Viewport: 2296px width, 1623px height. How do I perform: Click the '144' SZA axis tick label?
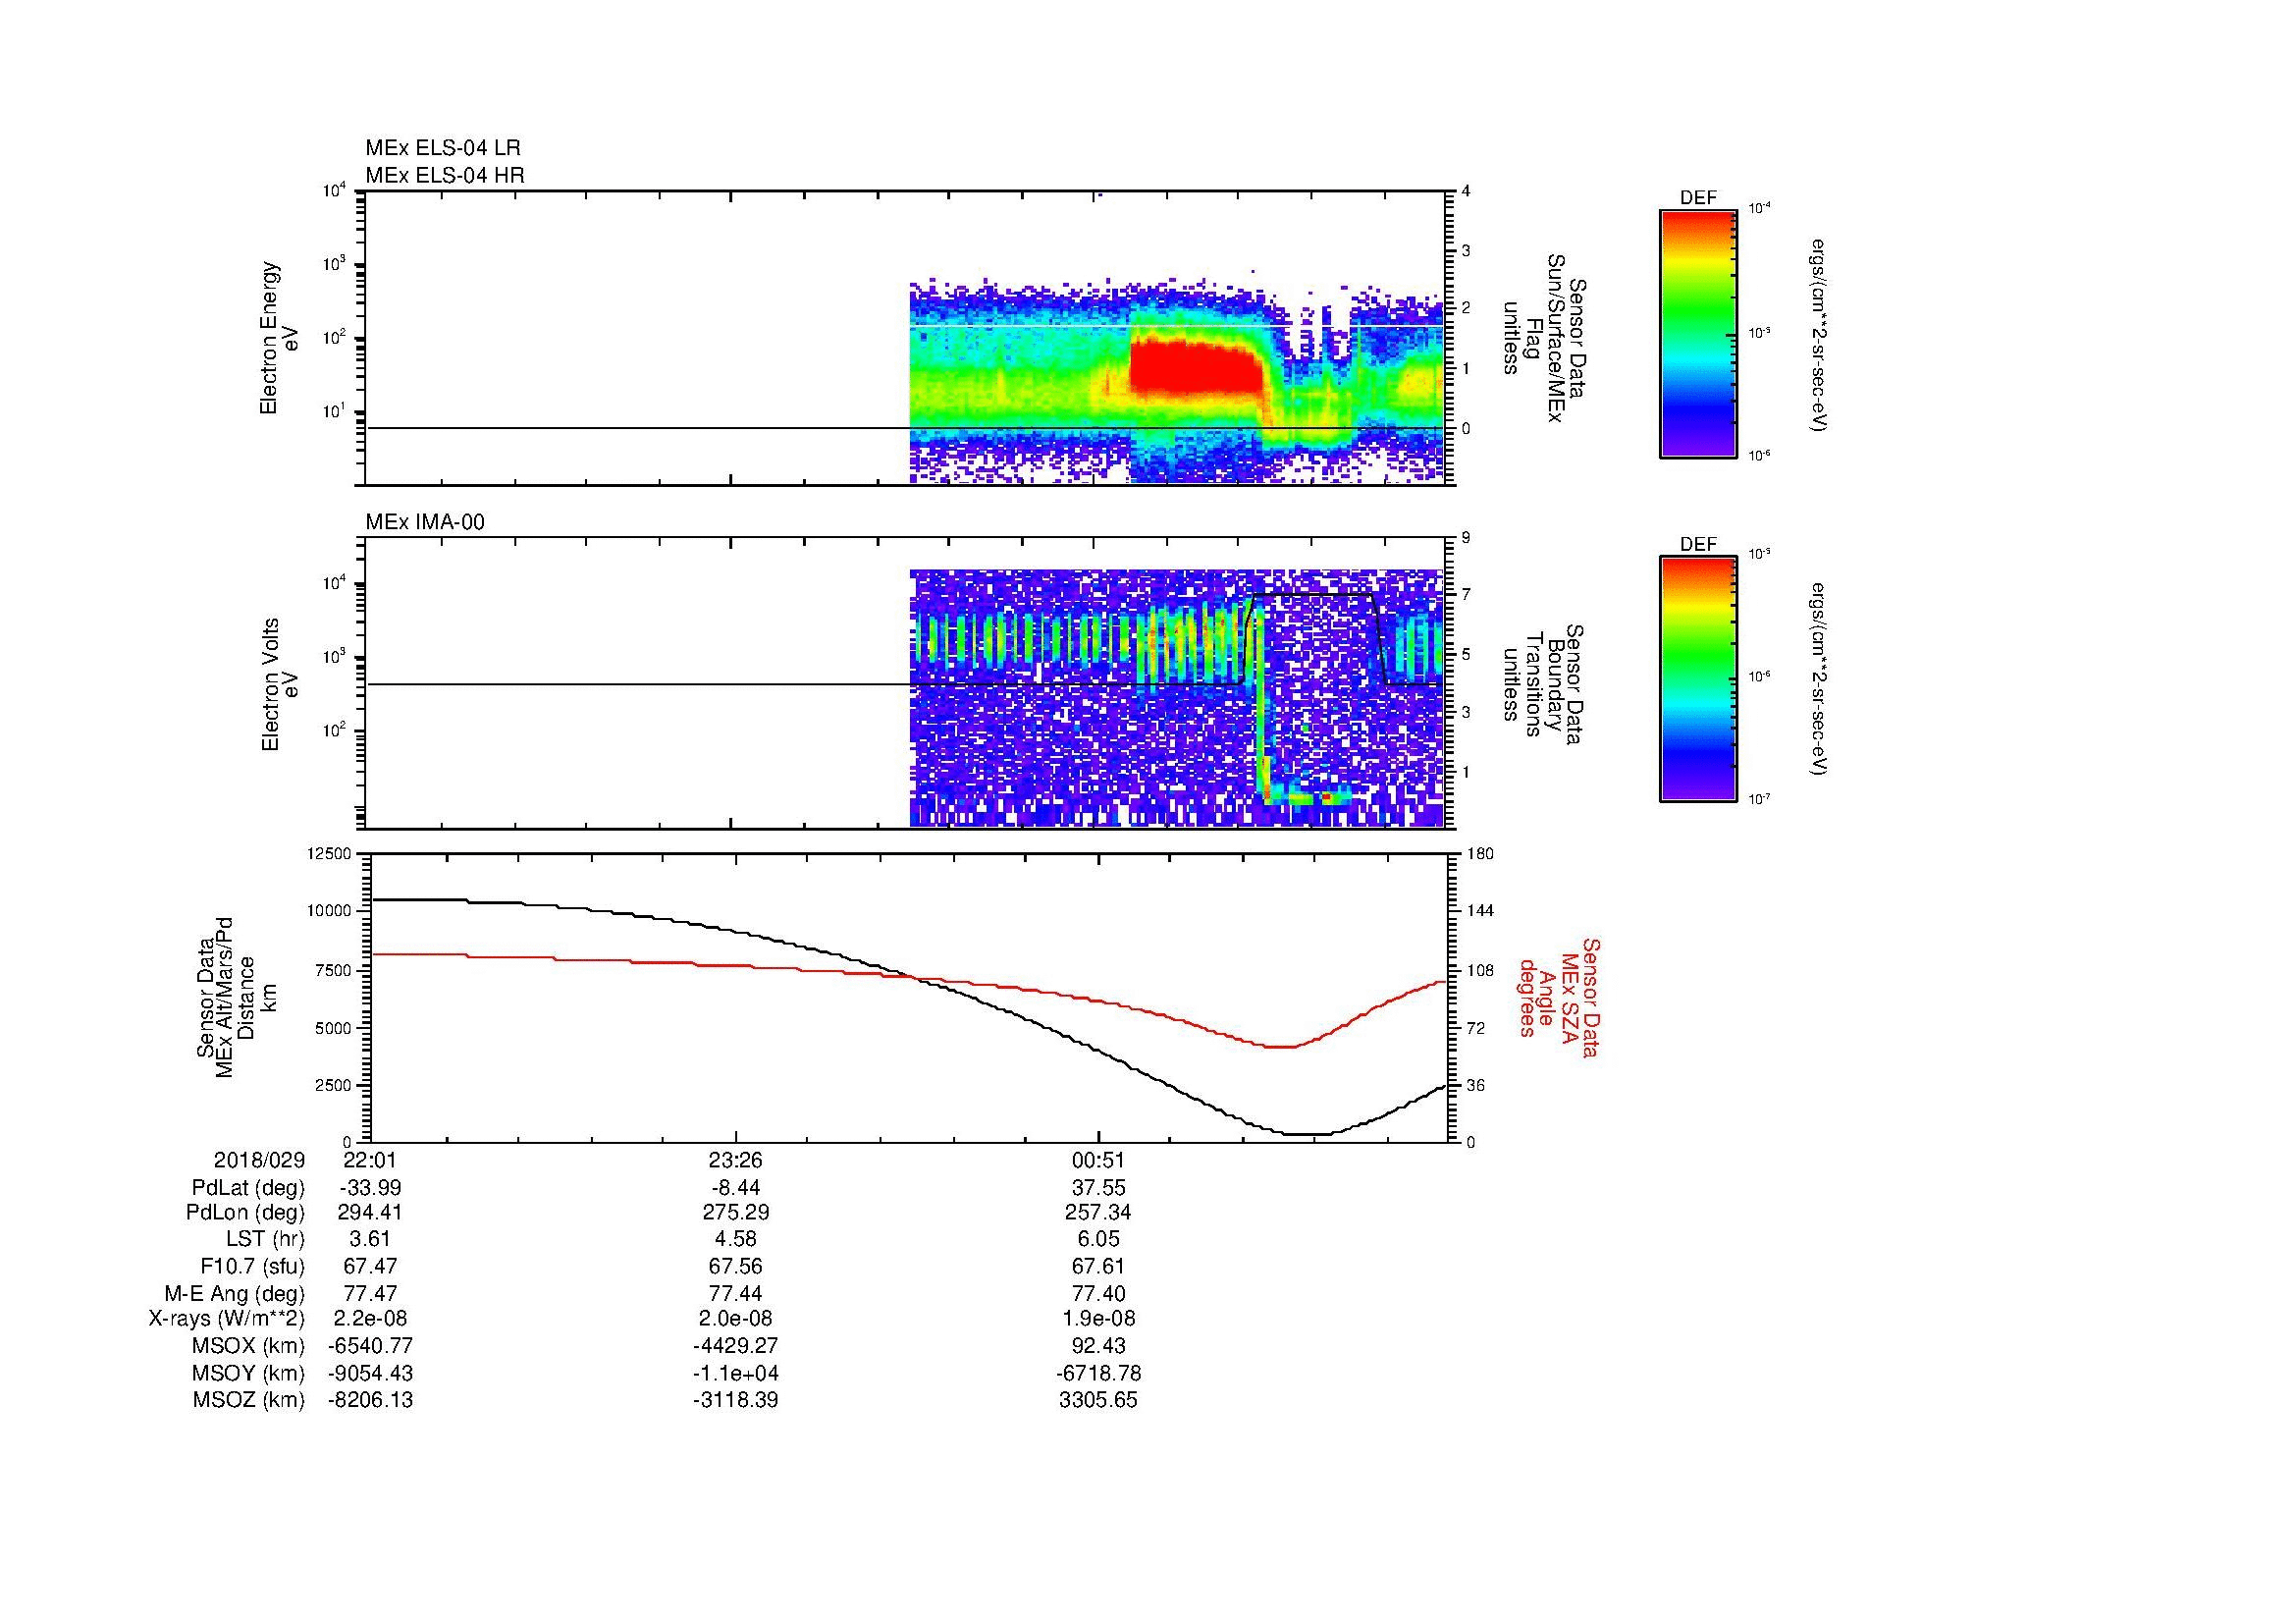(1480, 911)
